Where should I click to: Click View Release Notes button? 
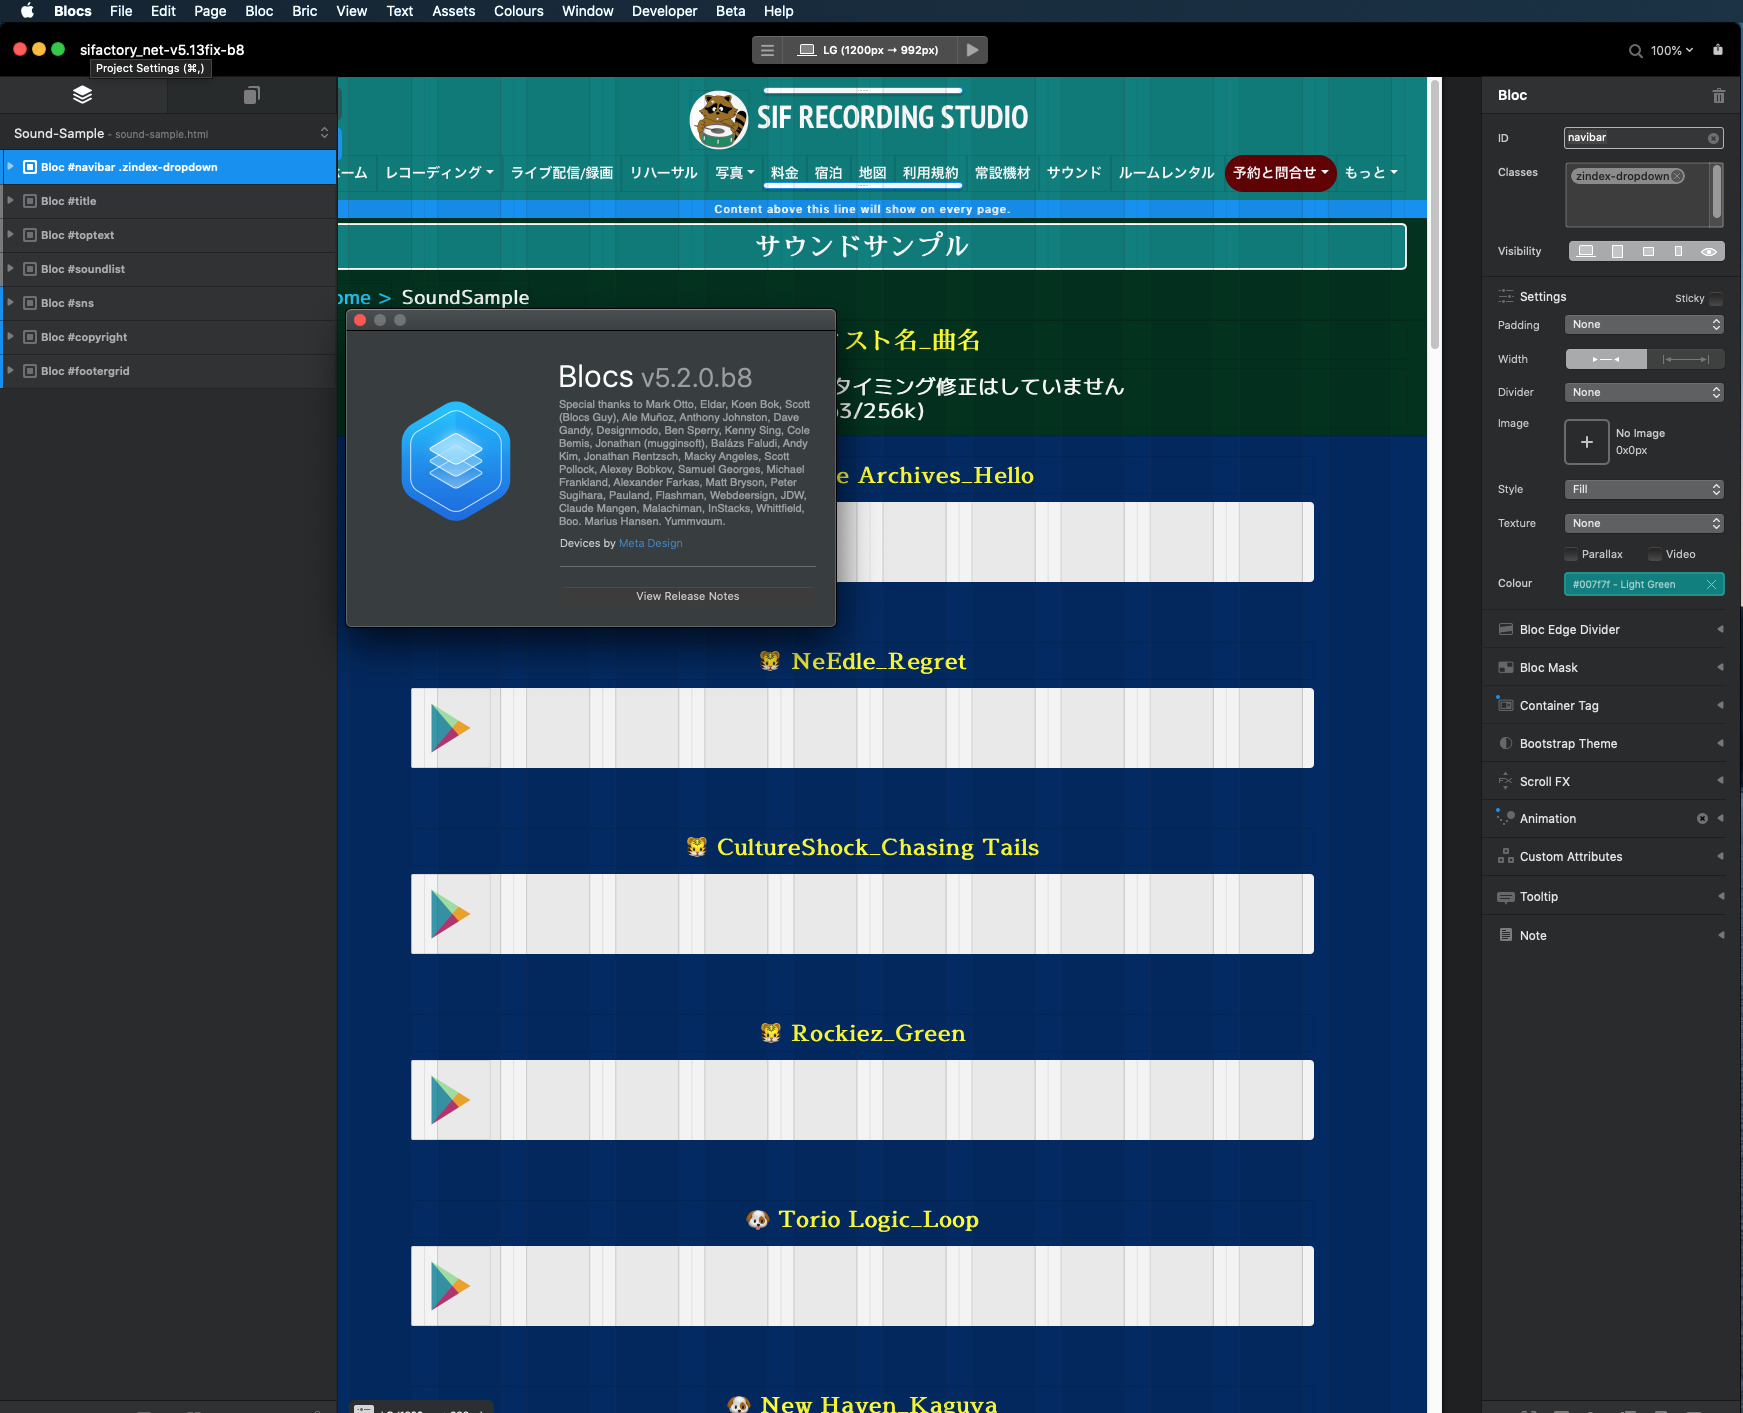tap(688, 596)
